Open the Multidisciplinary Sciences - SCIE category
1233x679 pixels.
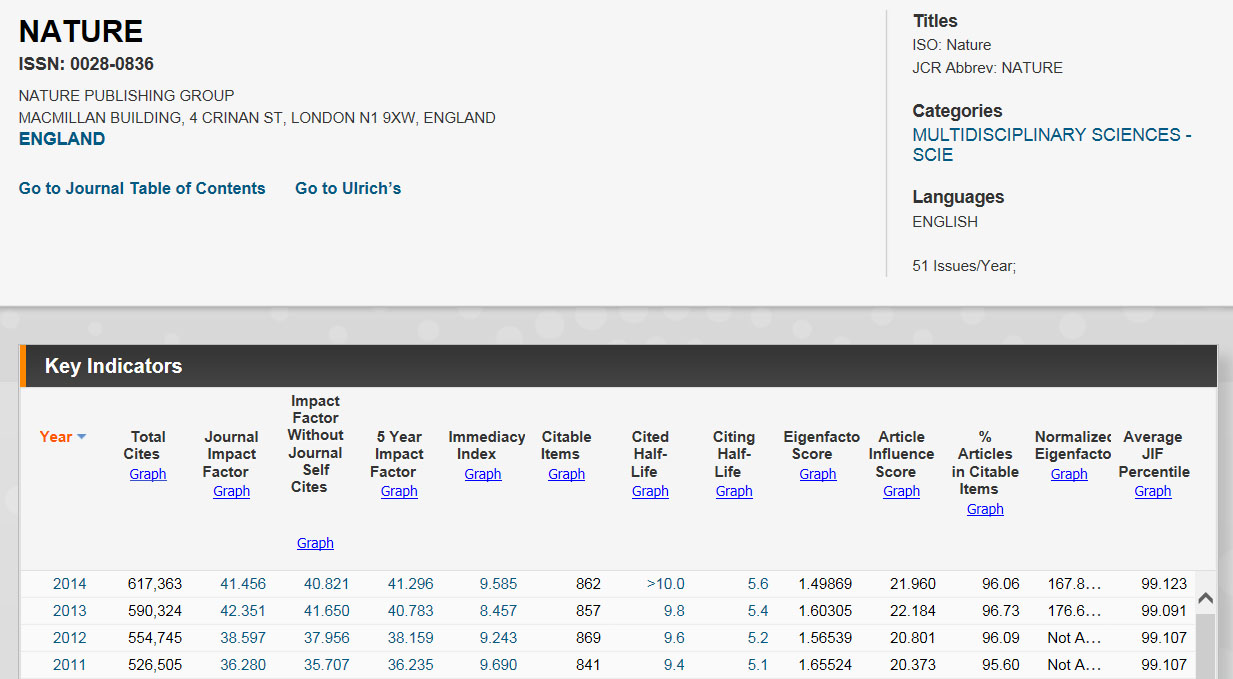pos(1052,145)
